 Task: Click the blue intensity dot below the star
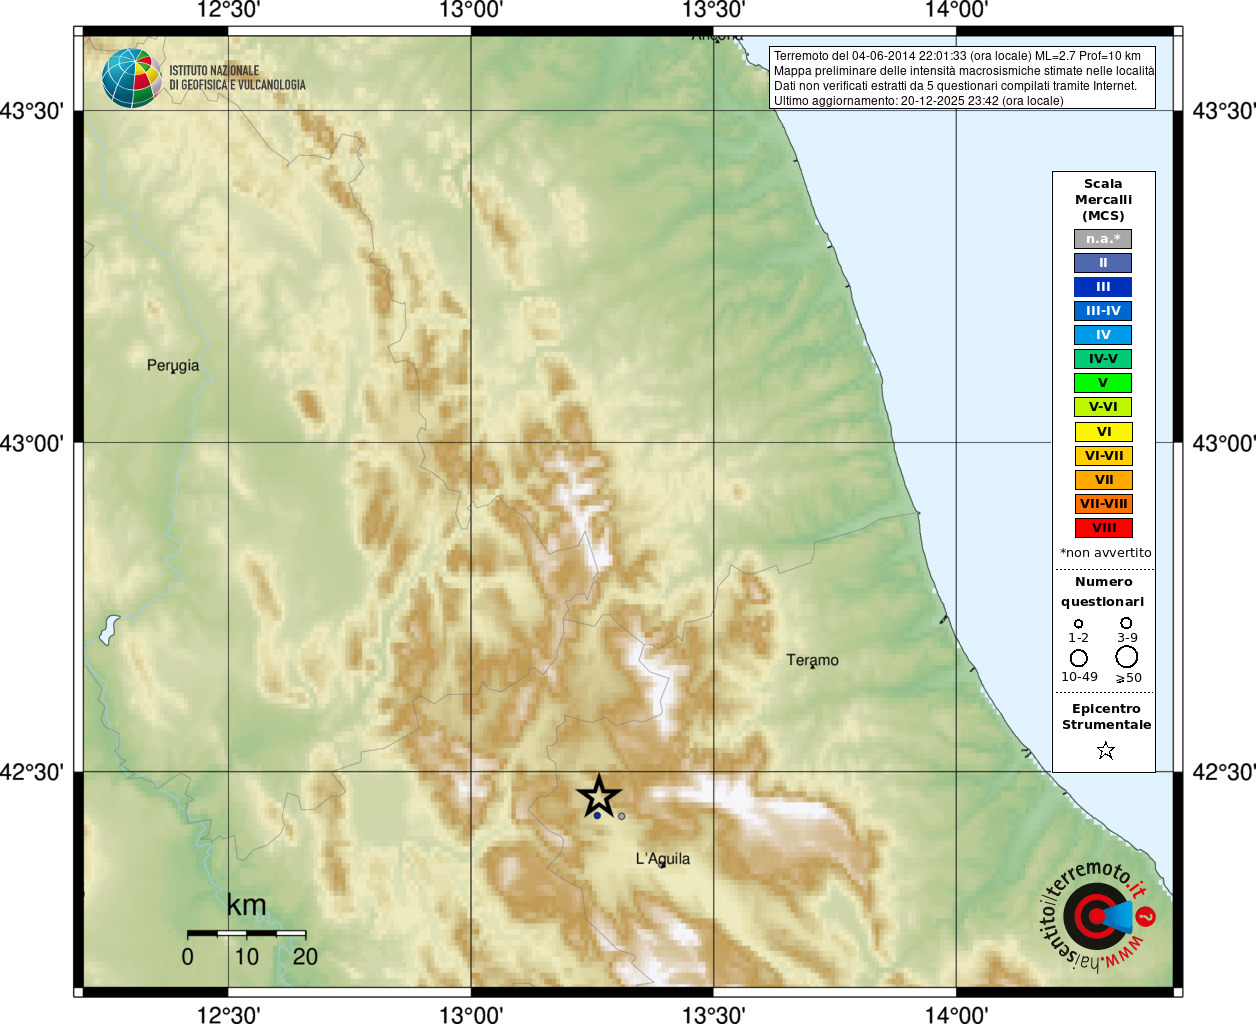click(x=597, y=816)
